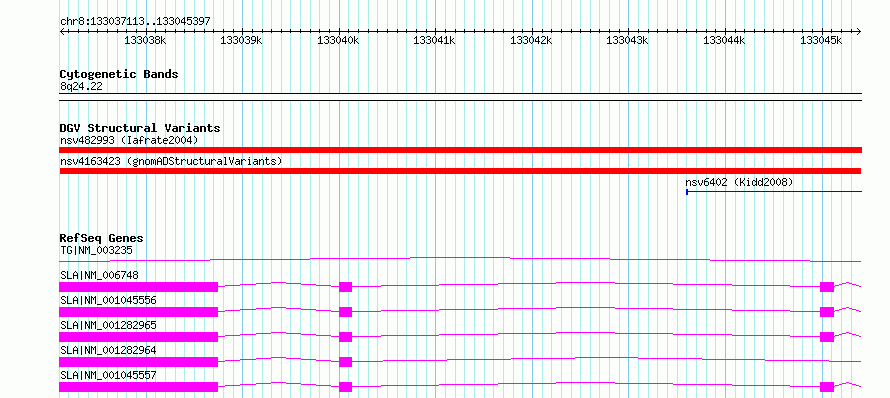Image resolution: width=890 pixels, height=398 pixels.
Task: Open the SLA|NM_001045556 transcript label
Action: point(107,300)
